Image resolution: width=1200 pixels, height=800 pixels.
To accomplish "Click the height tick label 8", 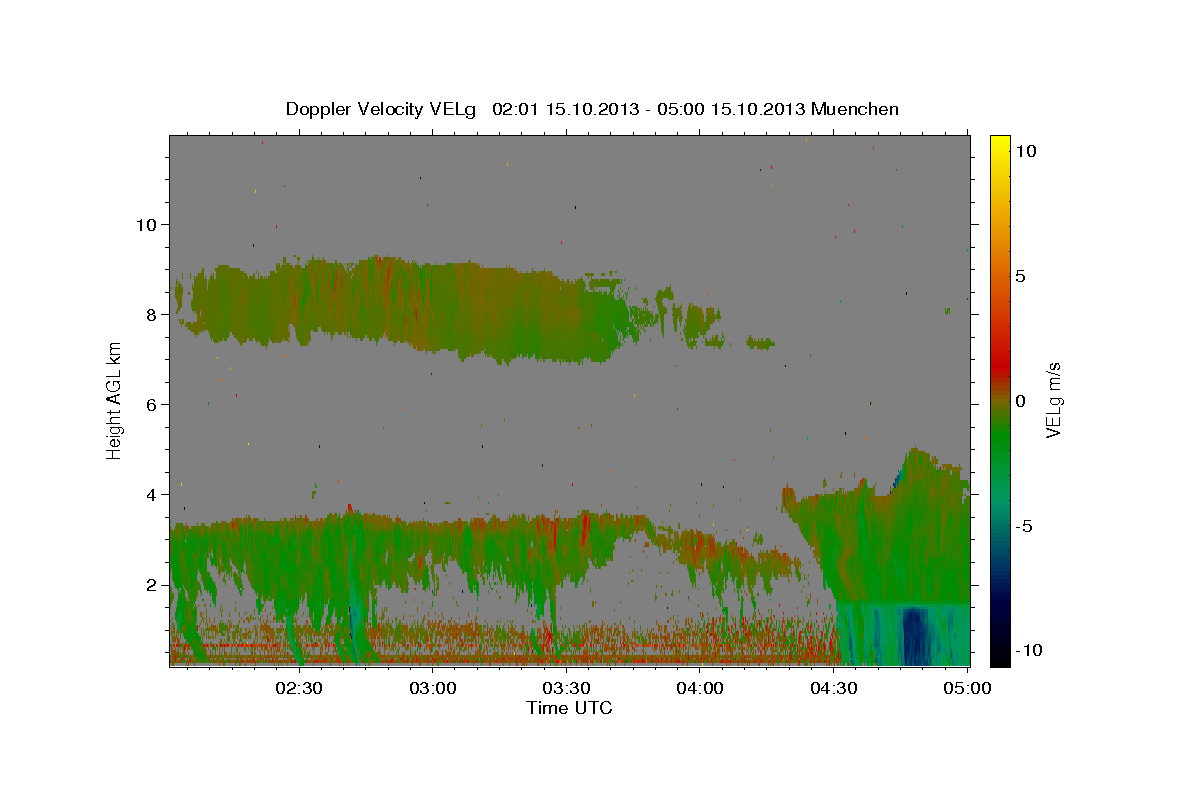I will [x=151, y=314].
